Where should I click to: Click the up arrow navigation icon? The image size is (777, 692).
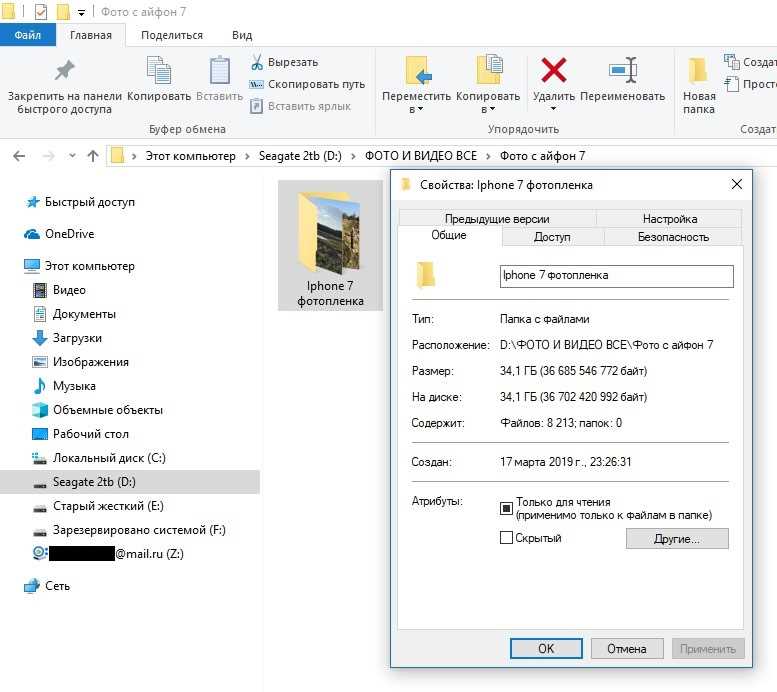93,156
